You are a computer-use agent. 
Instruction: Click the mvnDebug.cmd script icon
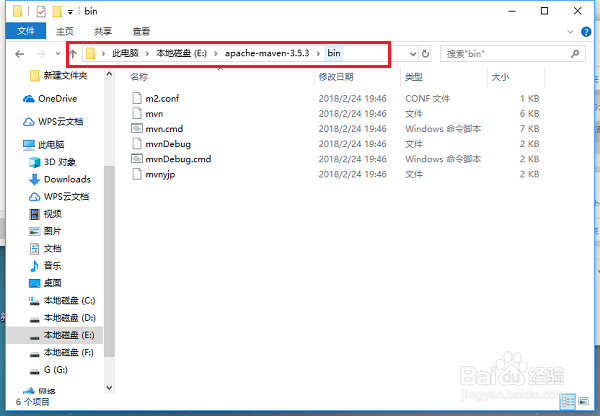click(x=137, y=158)
